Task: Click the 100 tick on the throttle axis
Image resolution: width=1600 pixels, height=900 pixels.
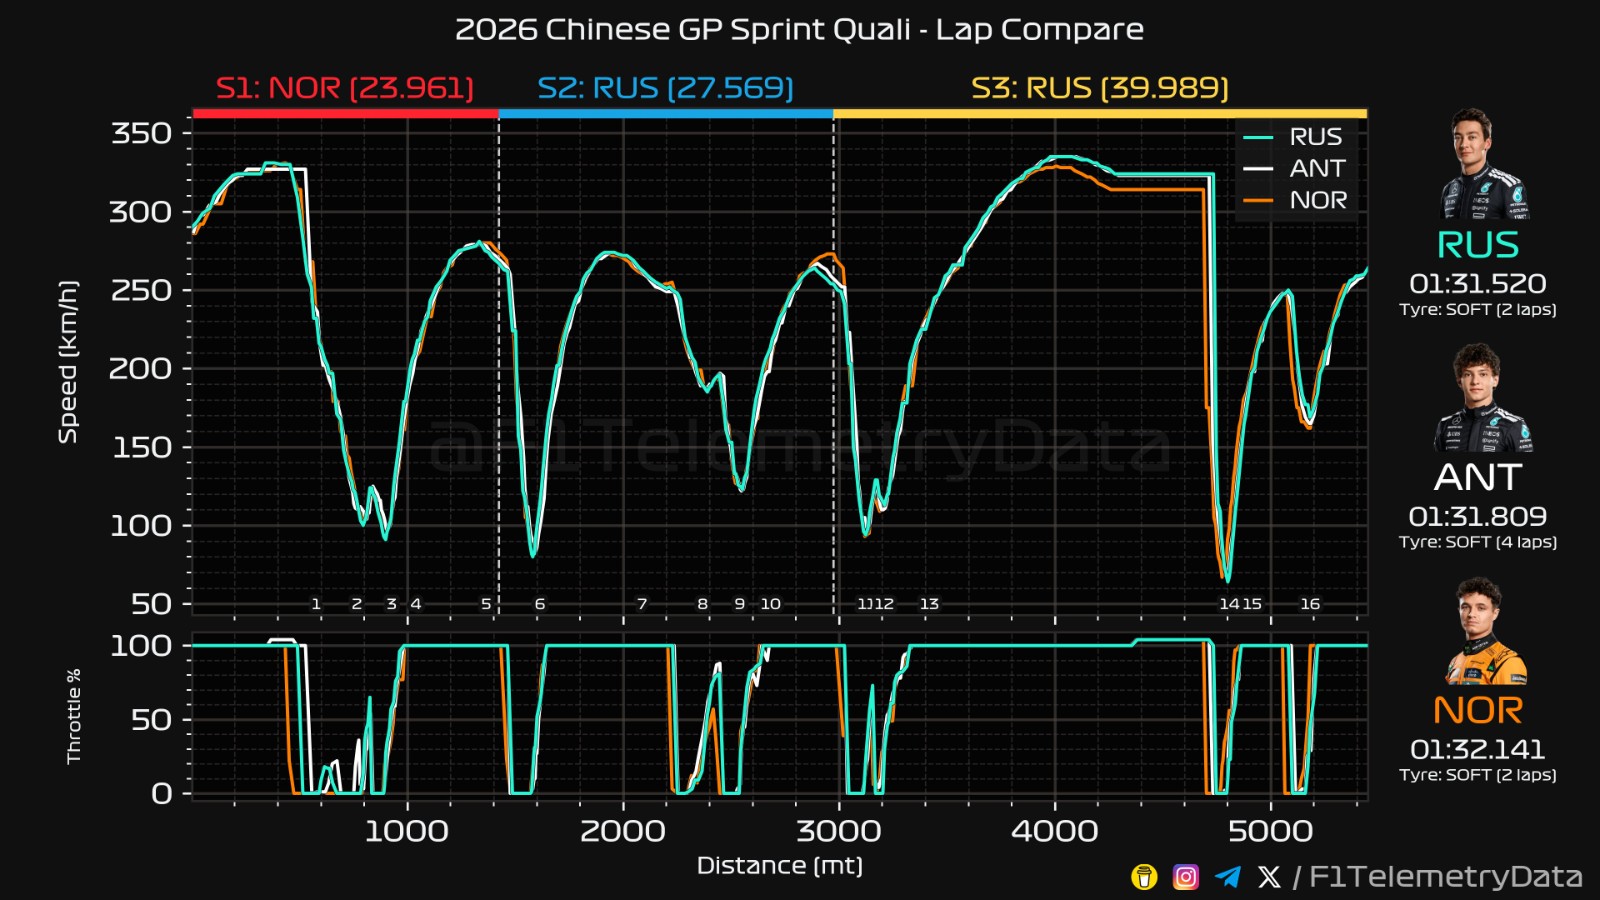Action: coord(141,646)
